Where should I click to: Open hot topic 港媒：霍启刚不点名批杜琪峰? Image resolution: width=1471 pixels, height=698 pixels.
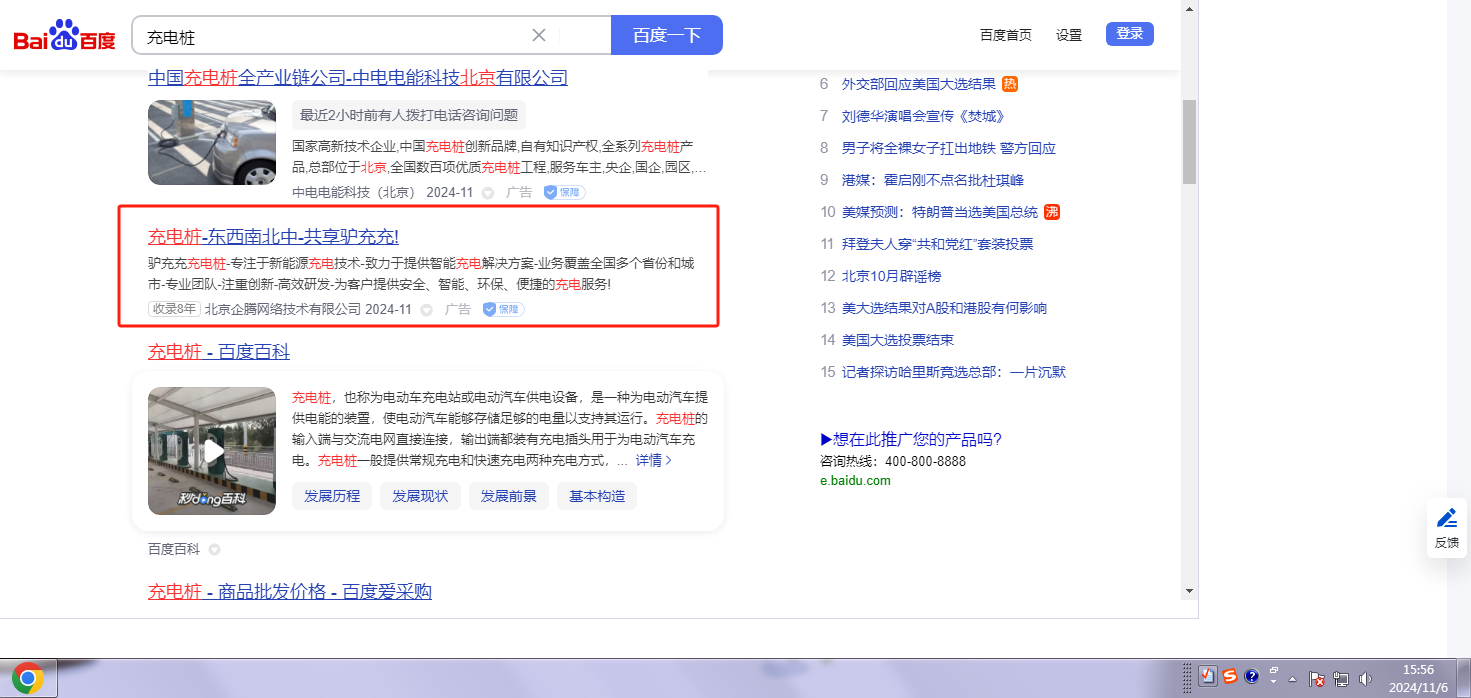(x=933, y=180)
